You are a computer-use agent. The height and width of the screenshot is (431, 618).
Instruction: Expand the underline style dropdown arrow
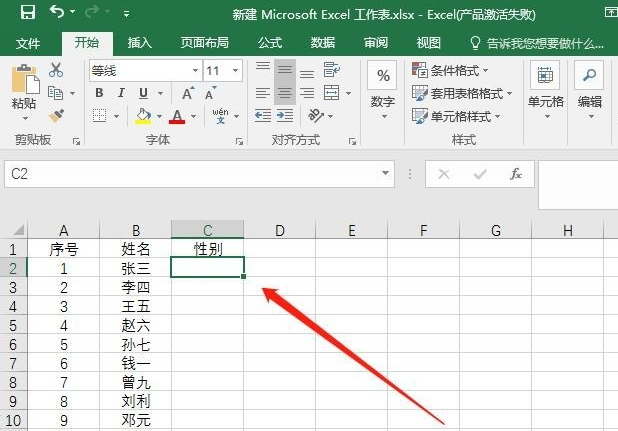click(160, 93)
